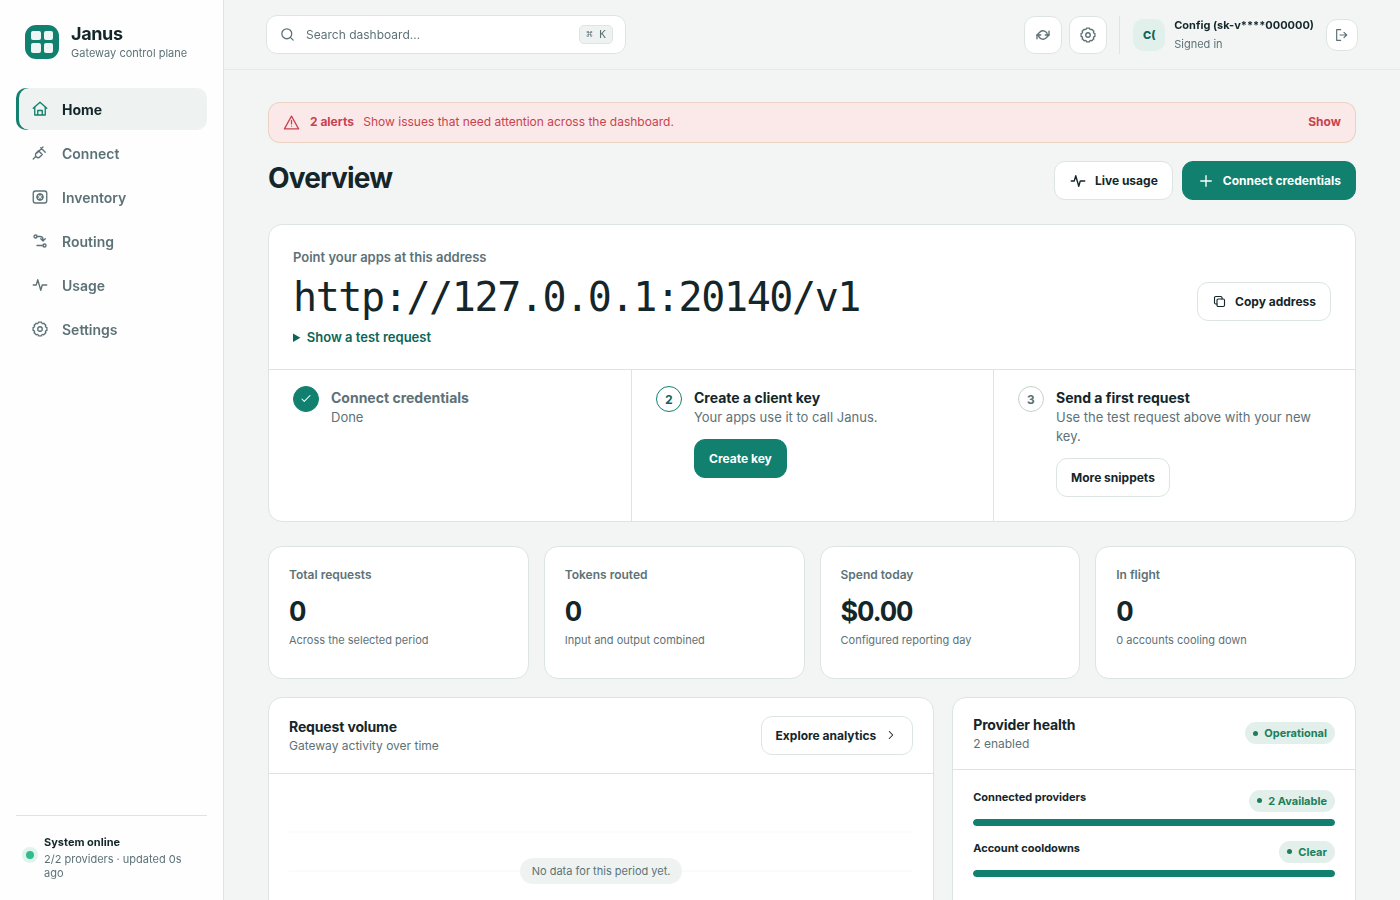Click Connect credentials button
1400x900 pixels.
(x=1269, y=180)
